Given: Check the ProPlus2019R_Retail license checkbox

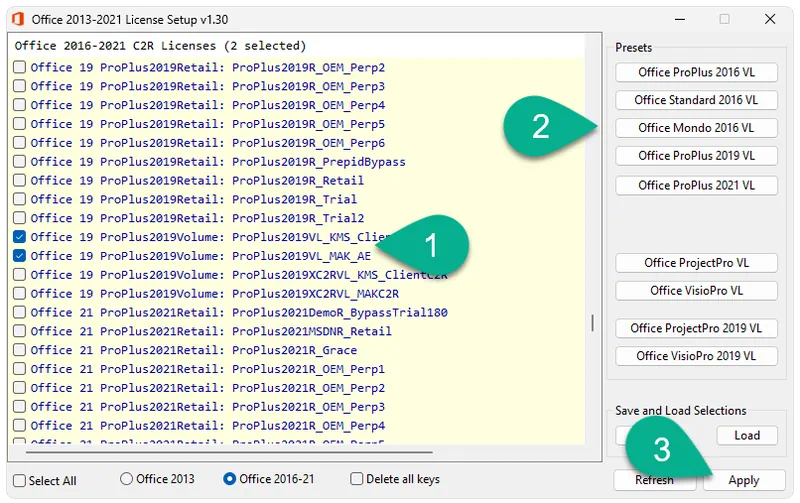Looking at the screenshot, I should click(x=20, y=181).
